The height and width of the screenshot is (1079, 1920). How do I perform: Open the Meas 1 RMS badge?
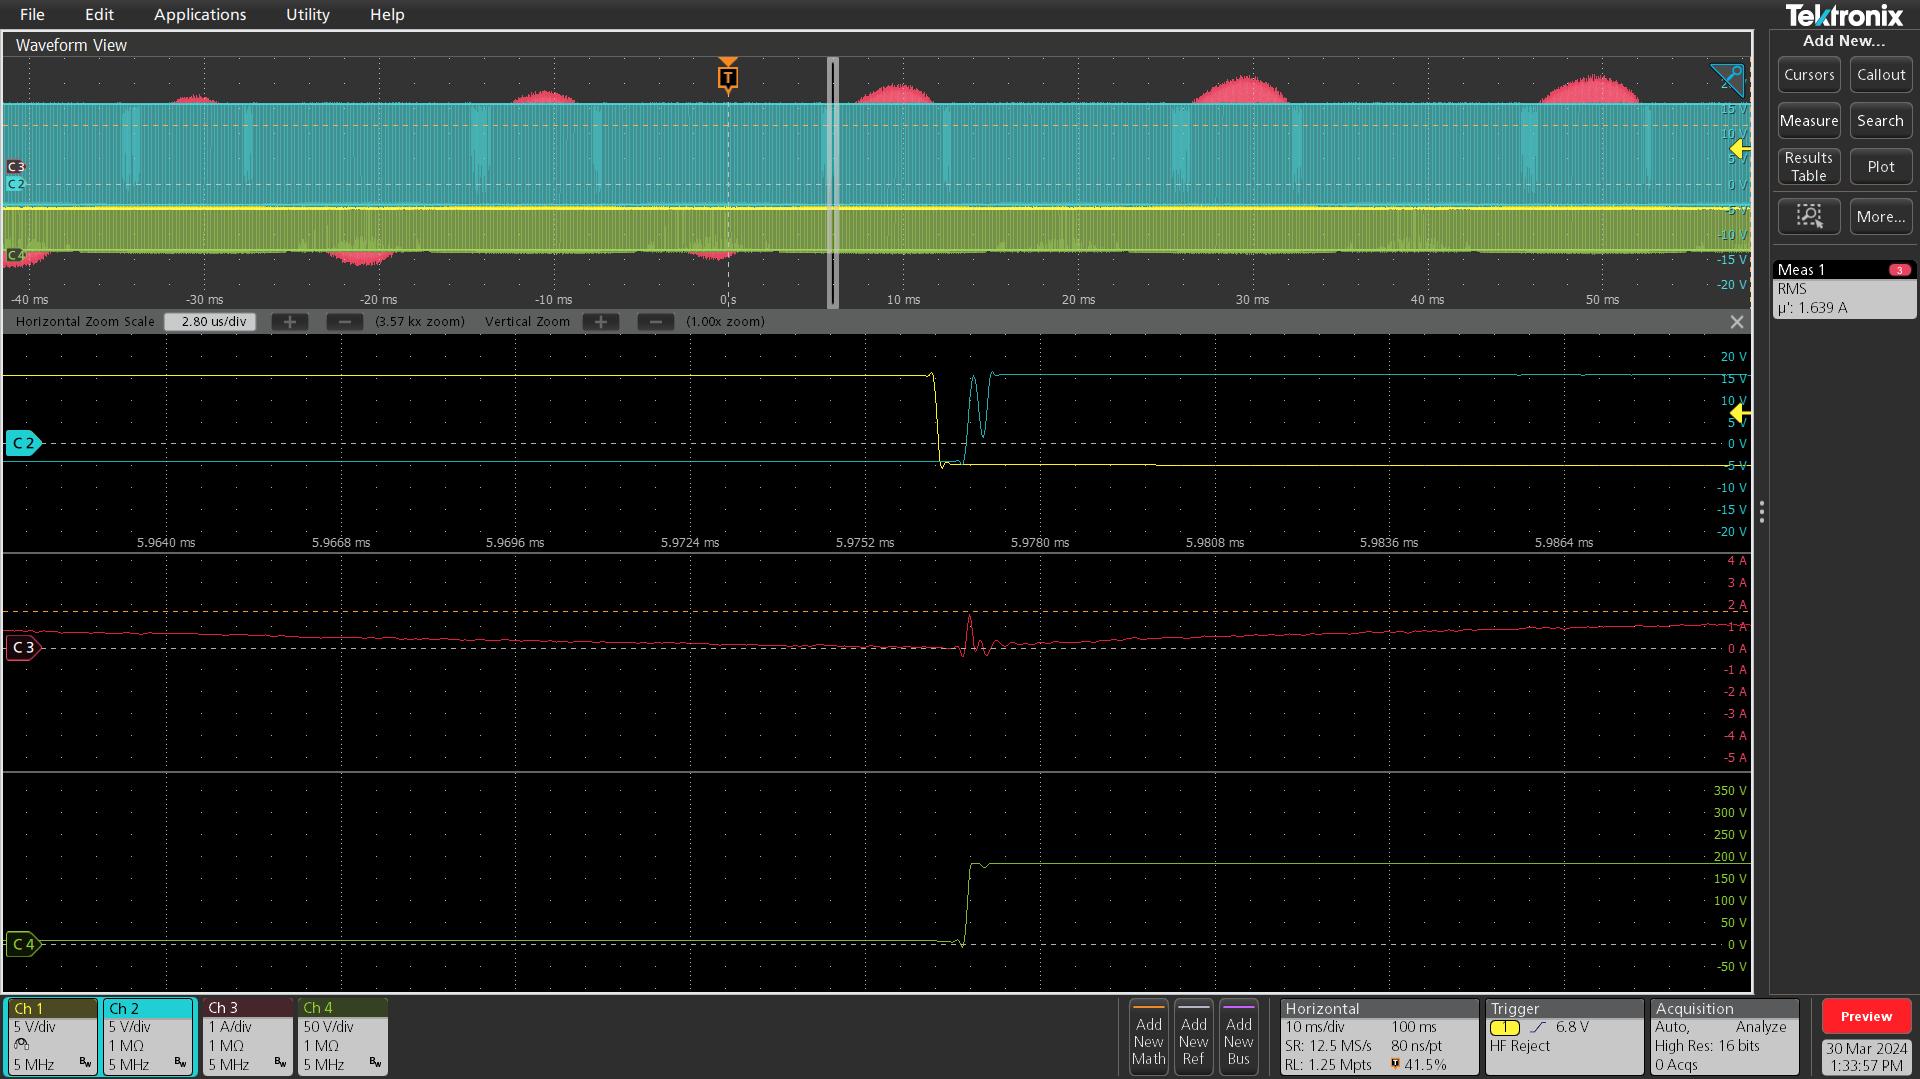(1844, 289)
